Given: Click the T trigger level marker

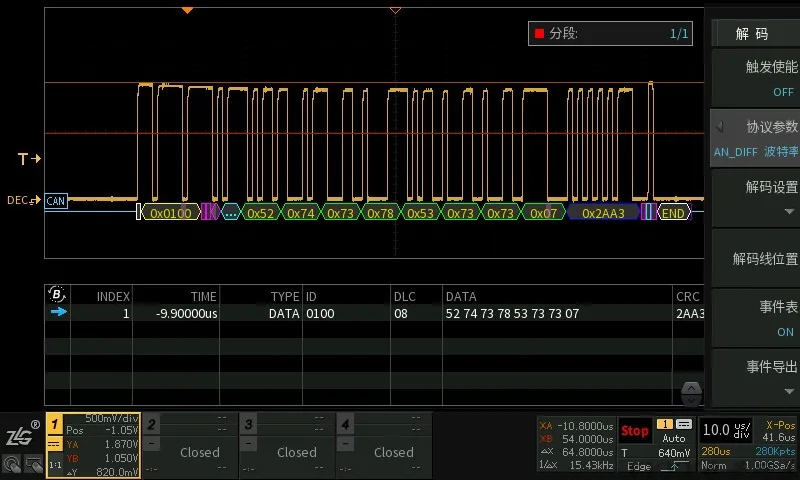Looking at the screenshot, I should tap(29, 159).
